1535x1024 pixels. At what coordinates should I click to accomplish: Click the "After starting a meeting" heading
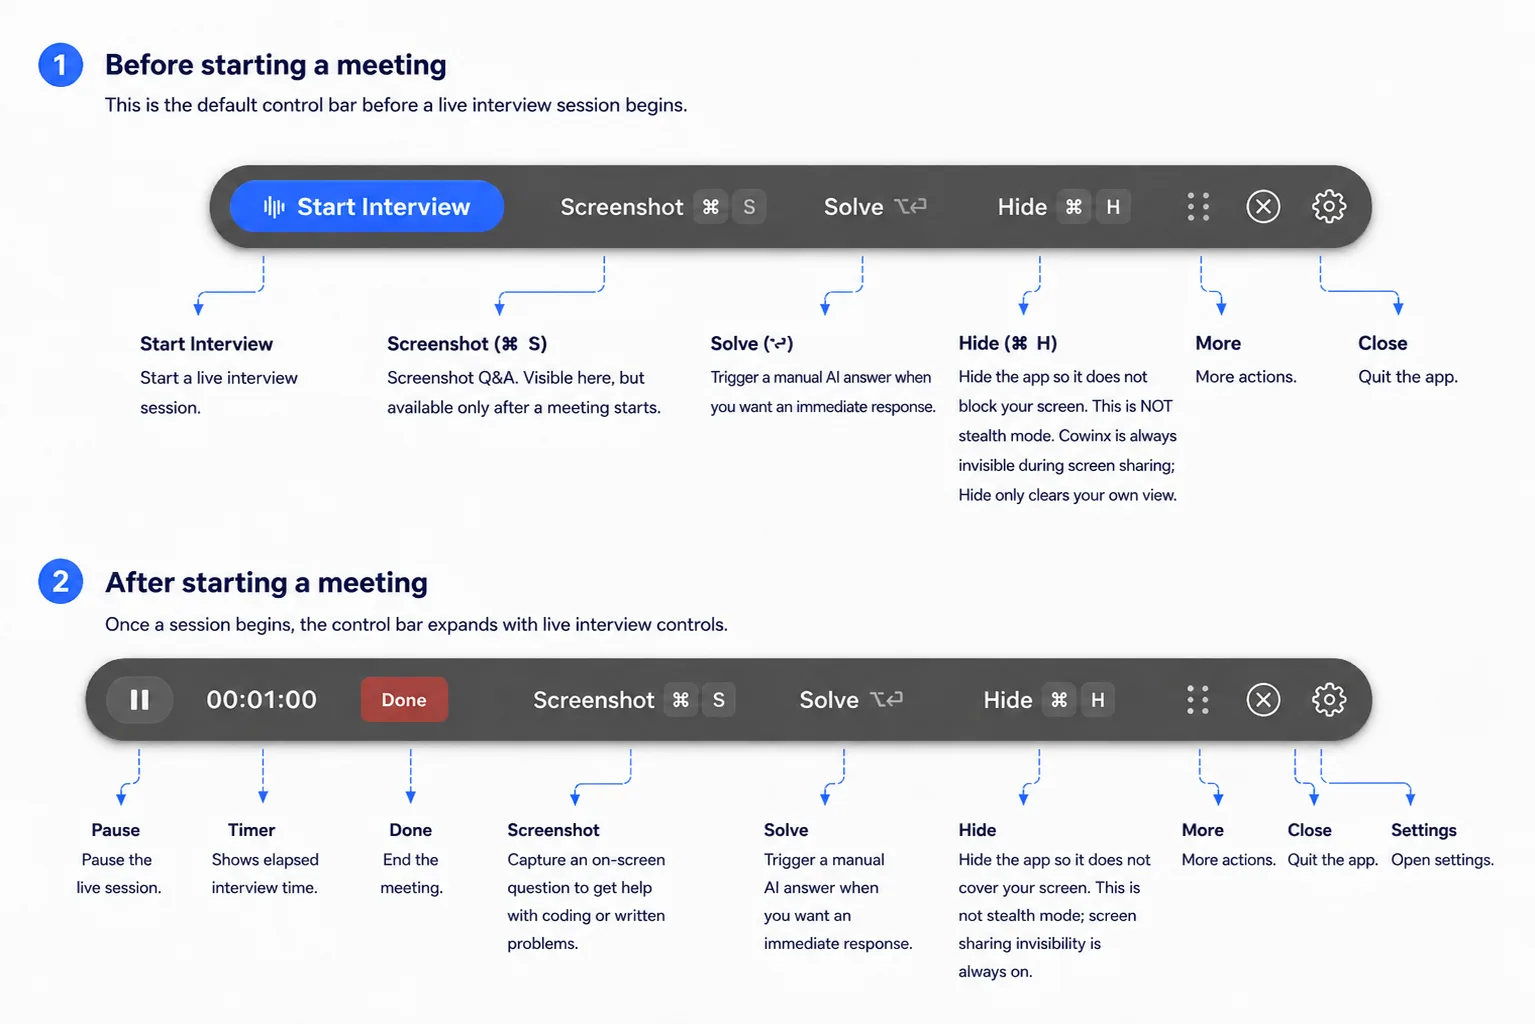(267, 583)
